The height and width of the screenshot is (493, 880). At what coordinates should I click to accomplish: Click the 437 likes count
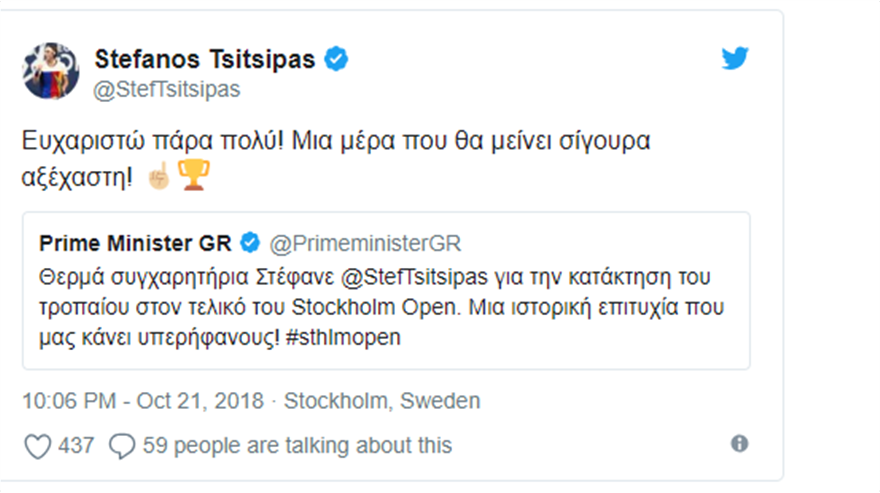[76, 446]
